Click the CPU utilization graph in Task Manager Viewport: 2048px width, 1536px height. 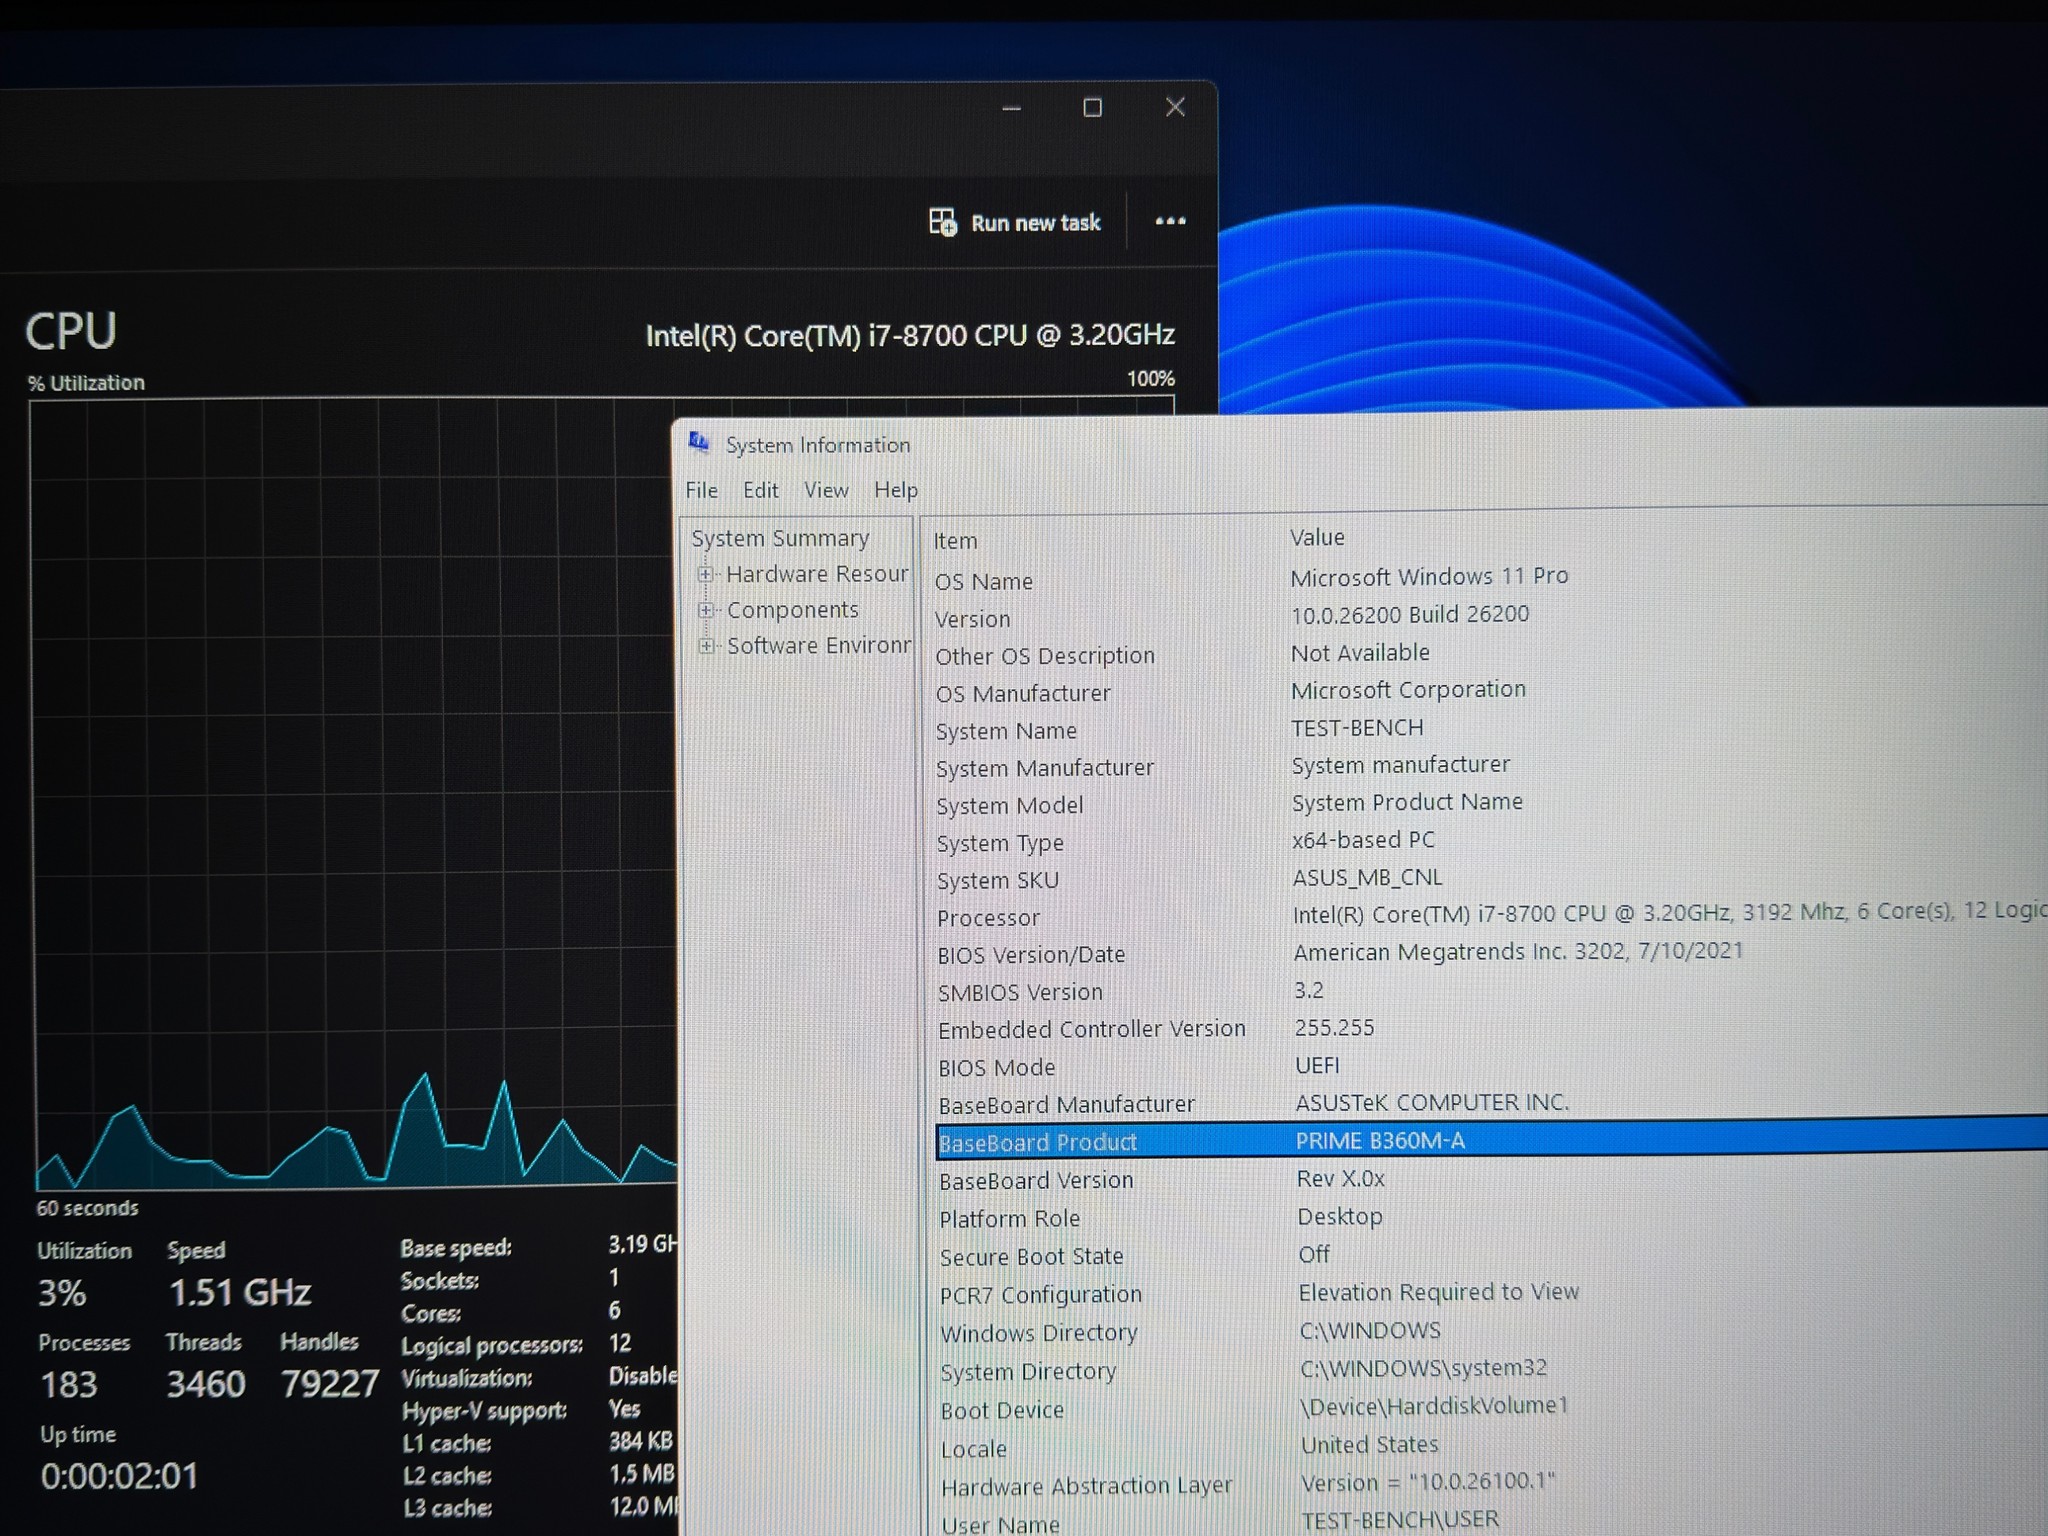coord(355,793)
